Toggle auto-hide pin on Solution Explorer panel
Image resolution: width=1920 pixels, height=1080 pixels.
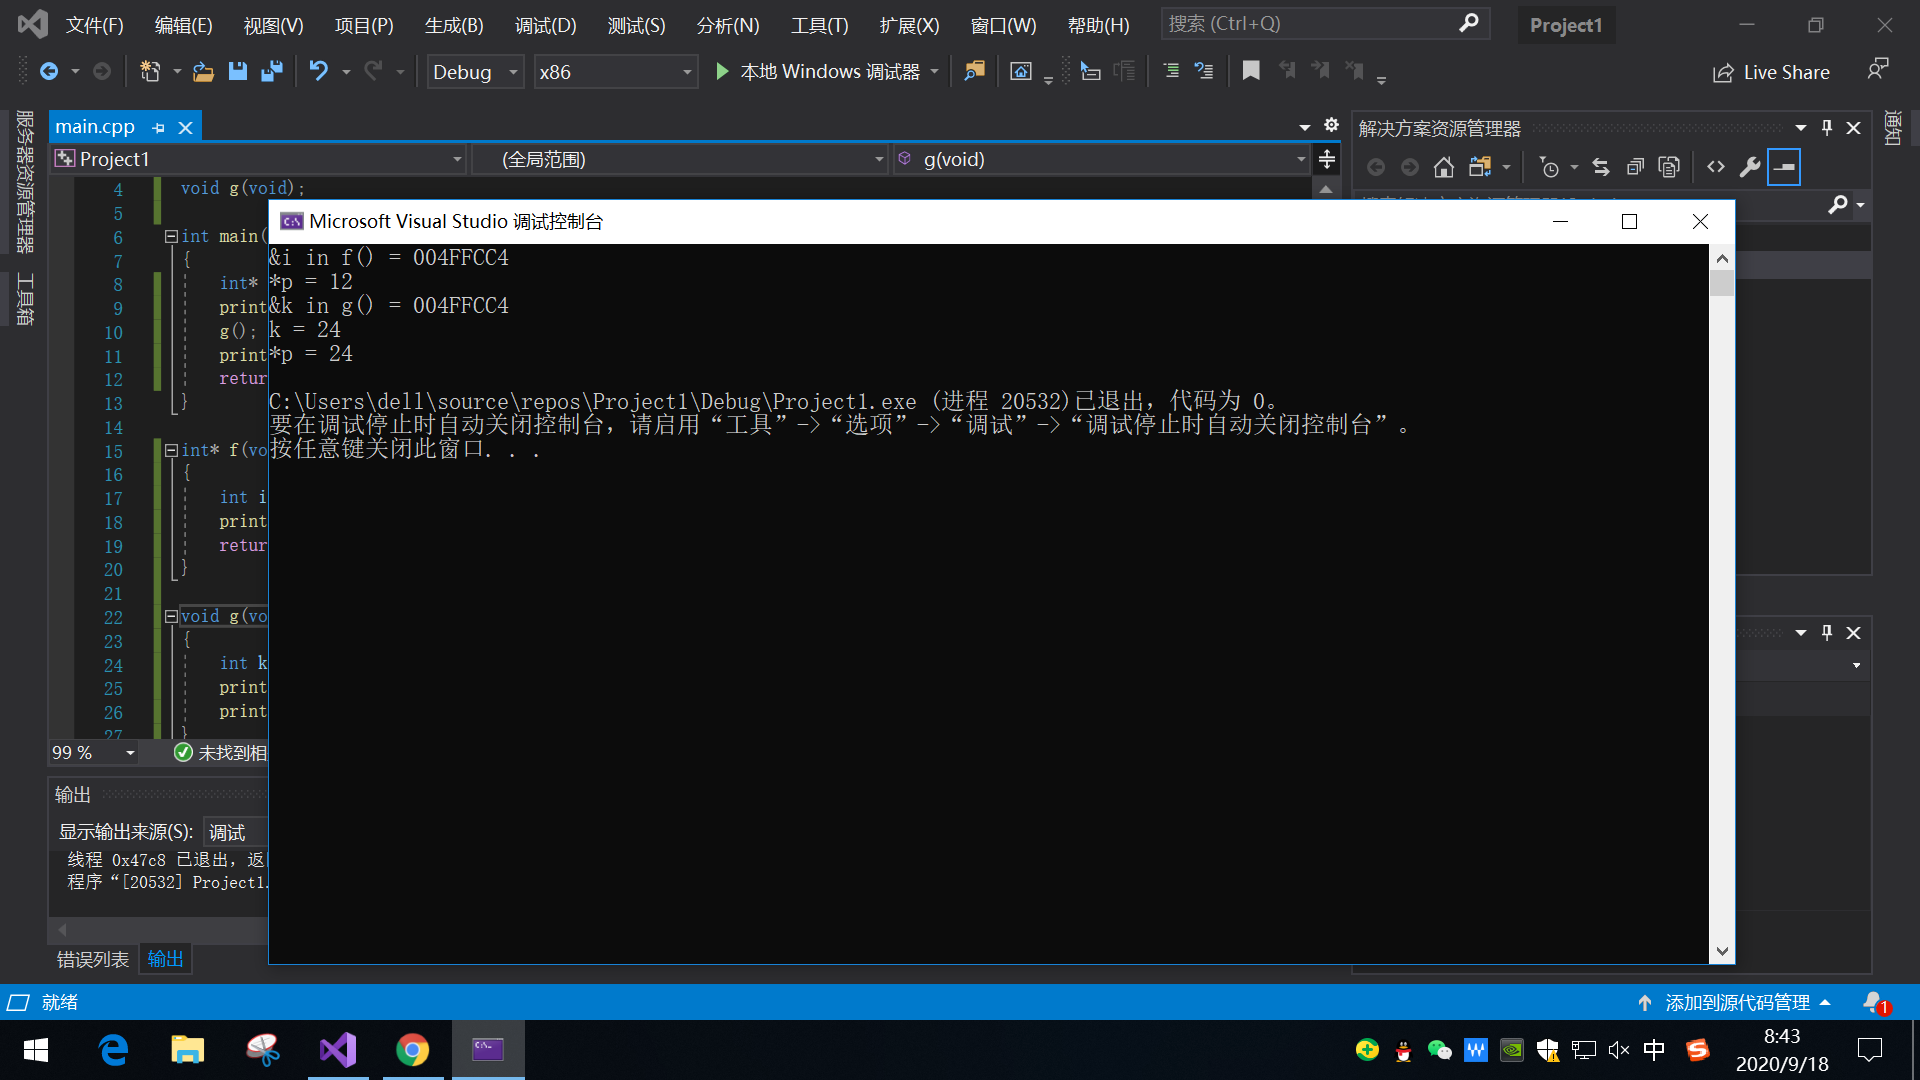(x=1827, y=128)
